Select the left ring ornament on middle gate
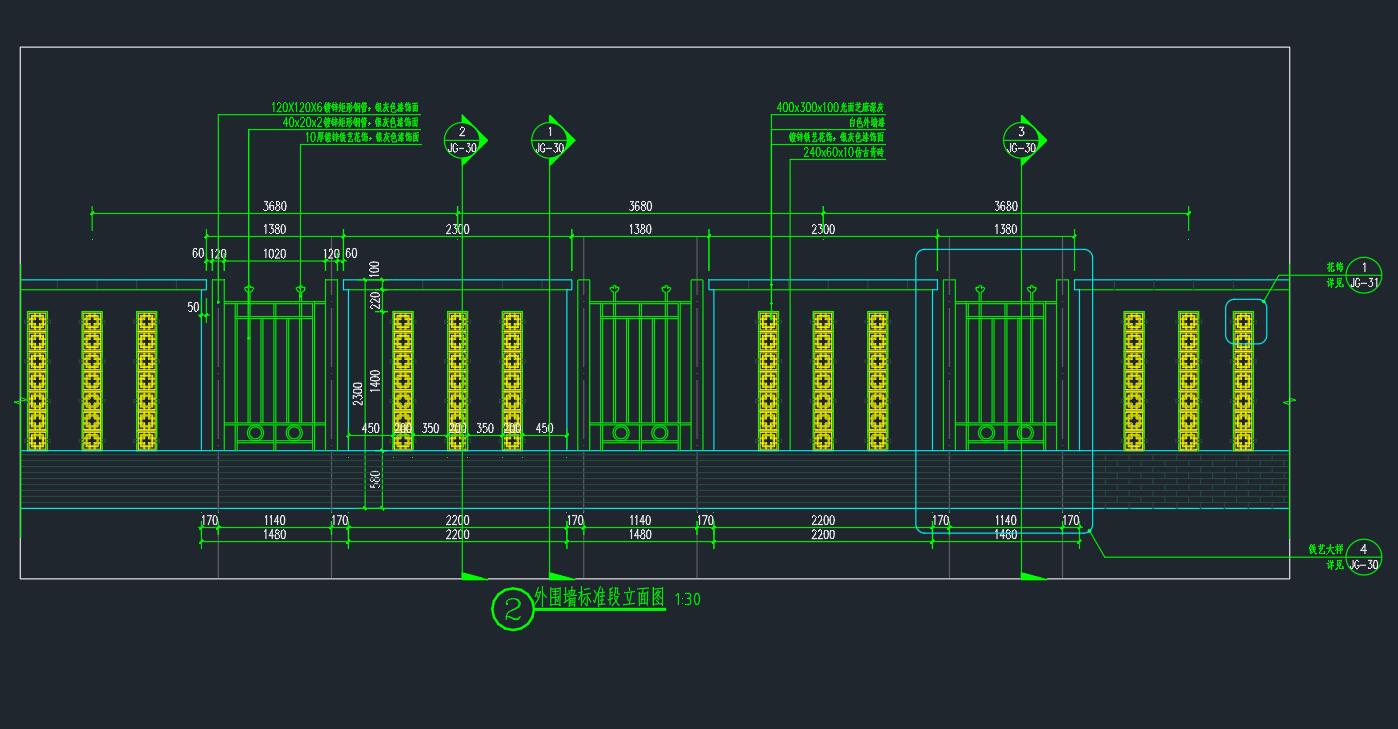The image size is (1398, 729). click(x=621, y=433)
